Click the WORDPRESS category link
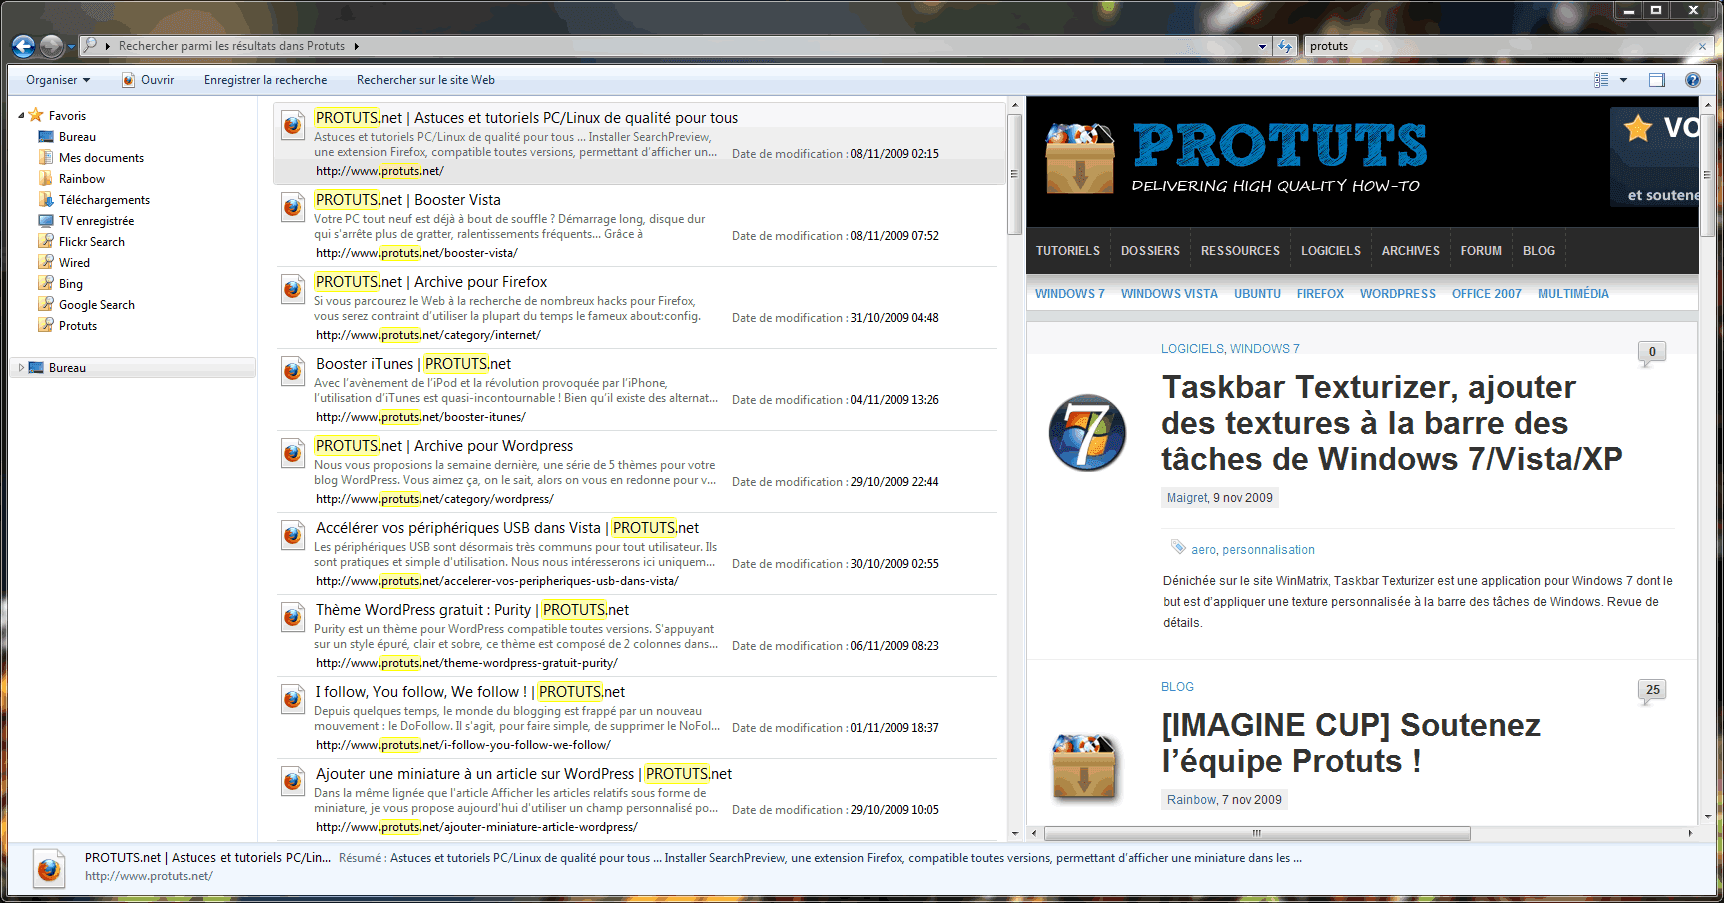1724x903 pixels. click(x=1397, y=294)
